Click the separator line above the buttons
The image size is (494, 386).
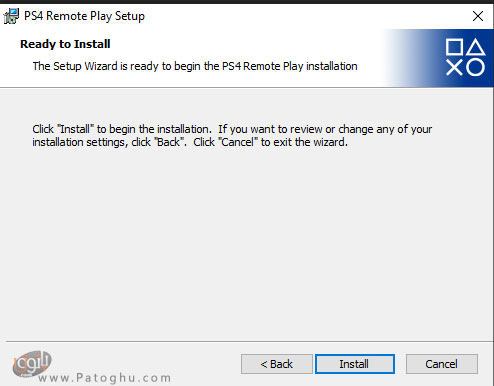click(x=249, y=341)
